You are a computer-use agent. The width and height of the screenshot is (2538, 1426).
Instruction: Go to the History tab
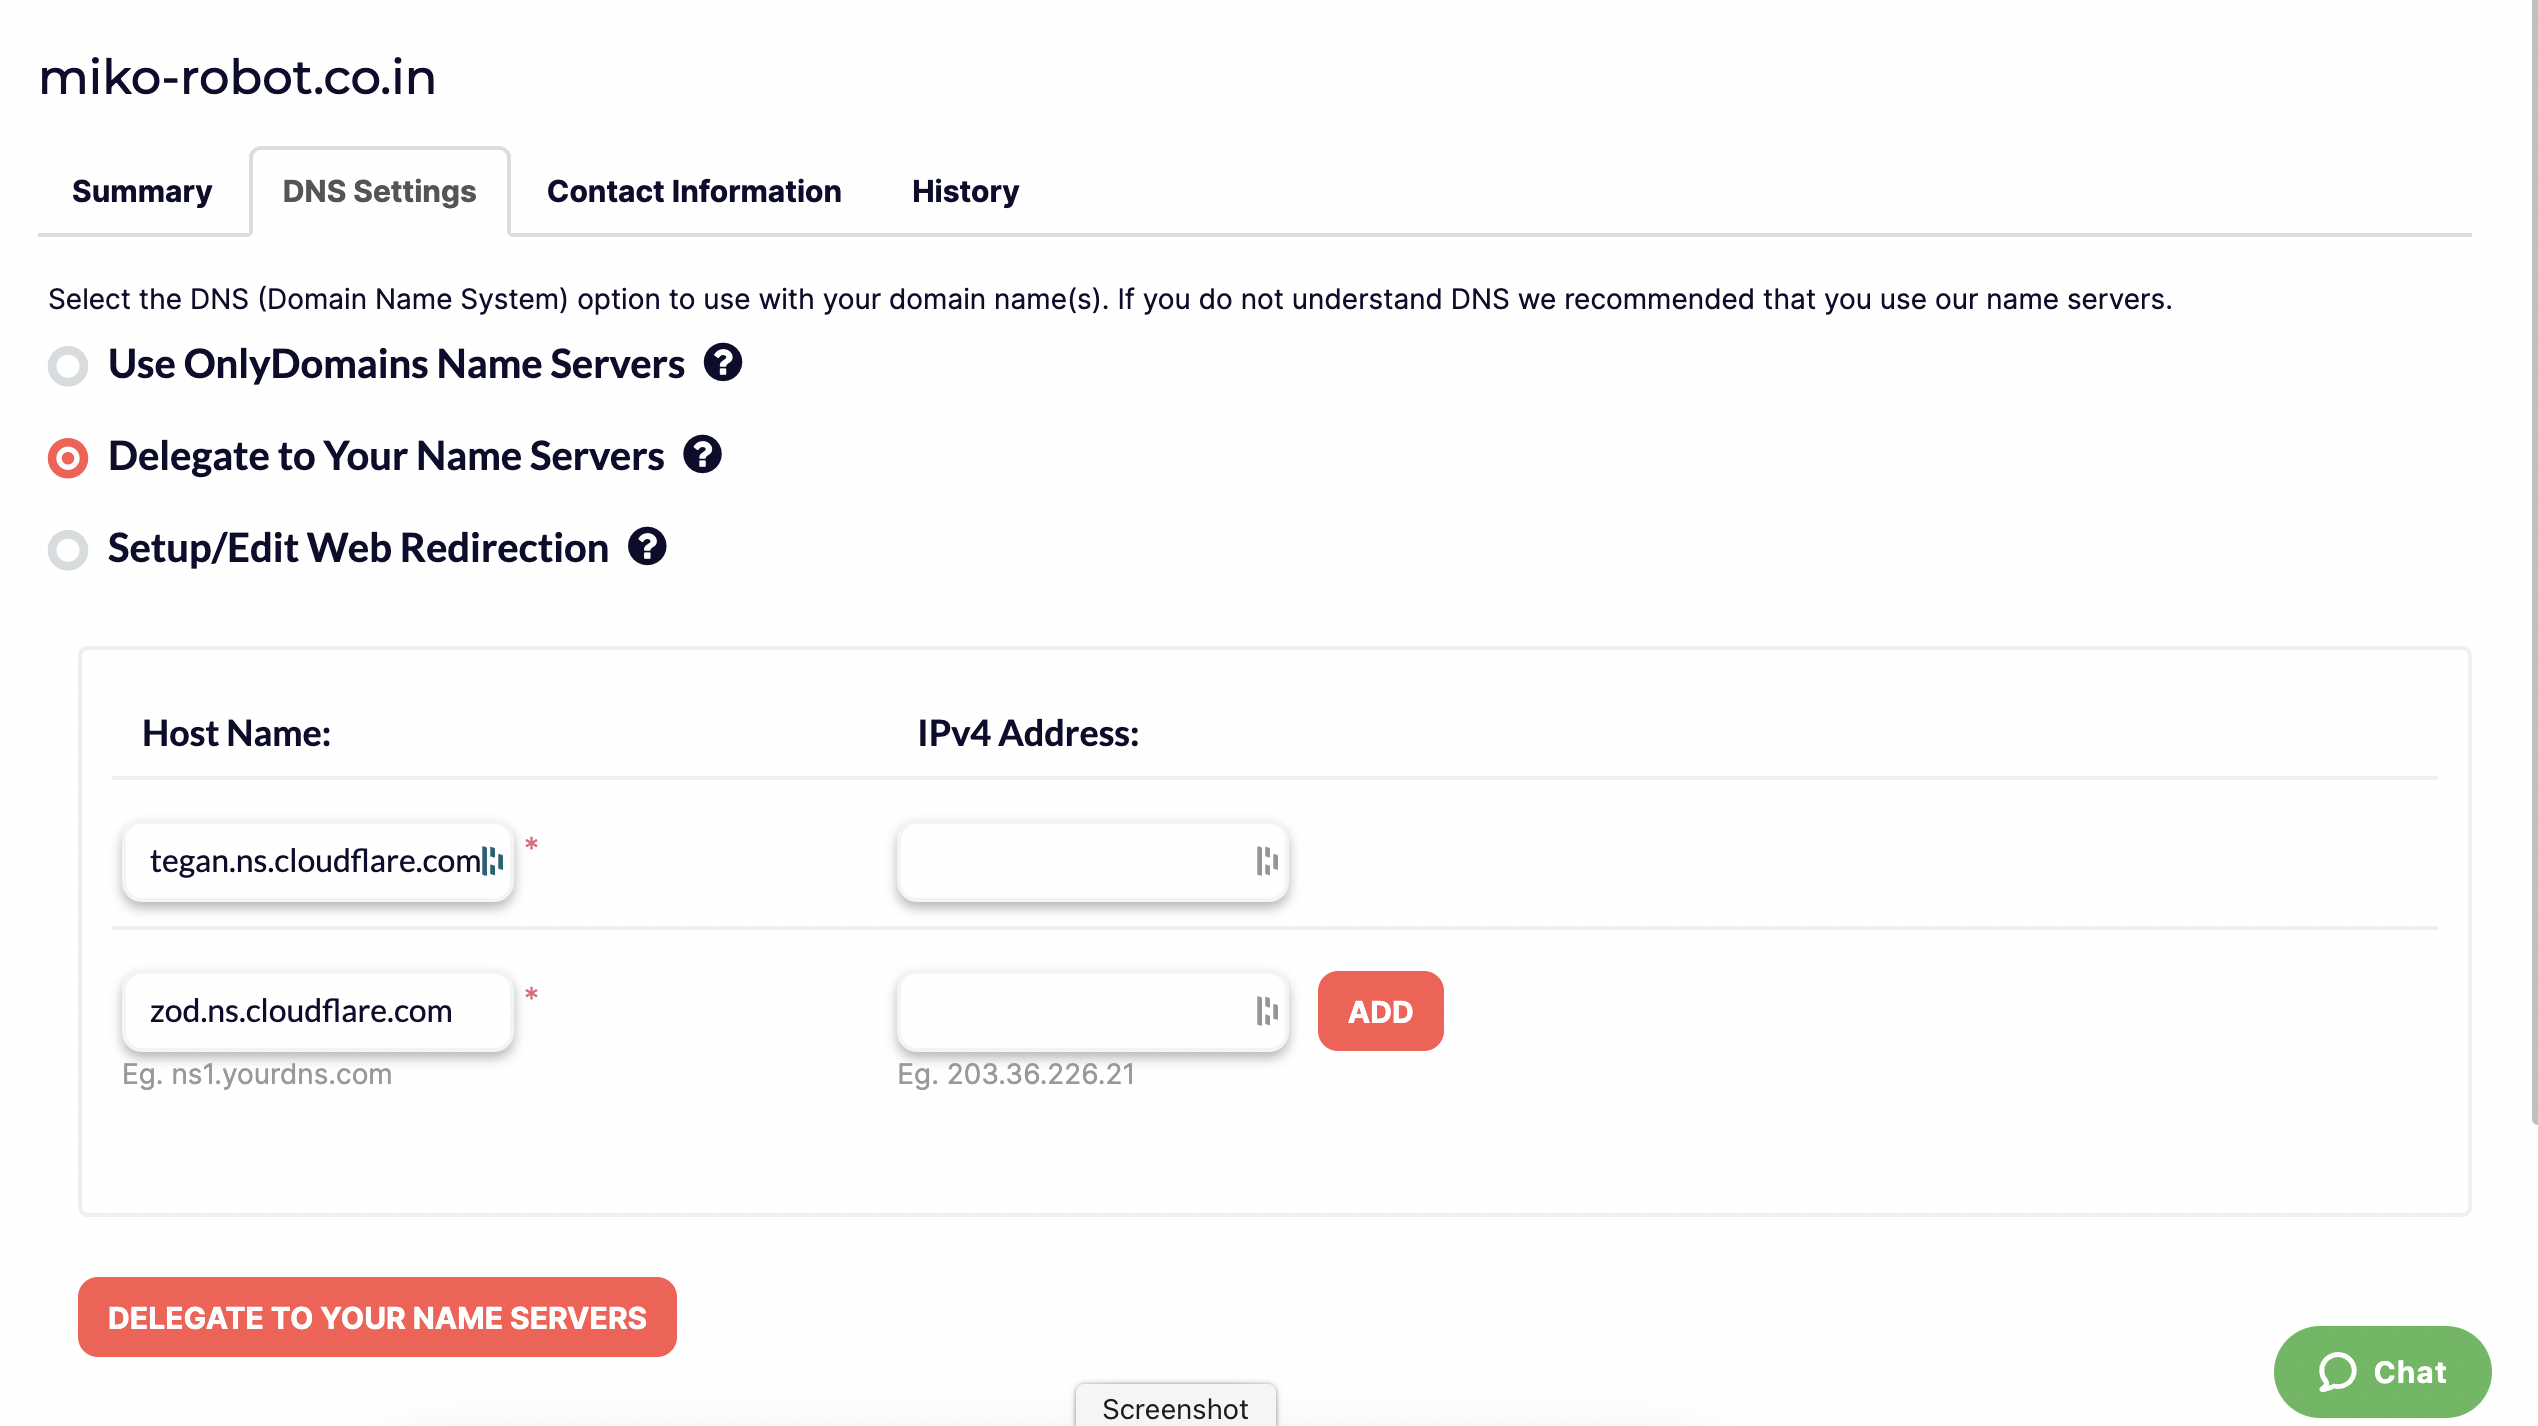(965, 191)
